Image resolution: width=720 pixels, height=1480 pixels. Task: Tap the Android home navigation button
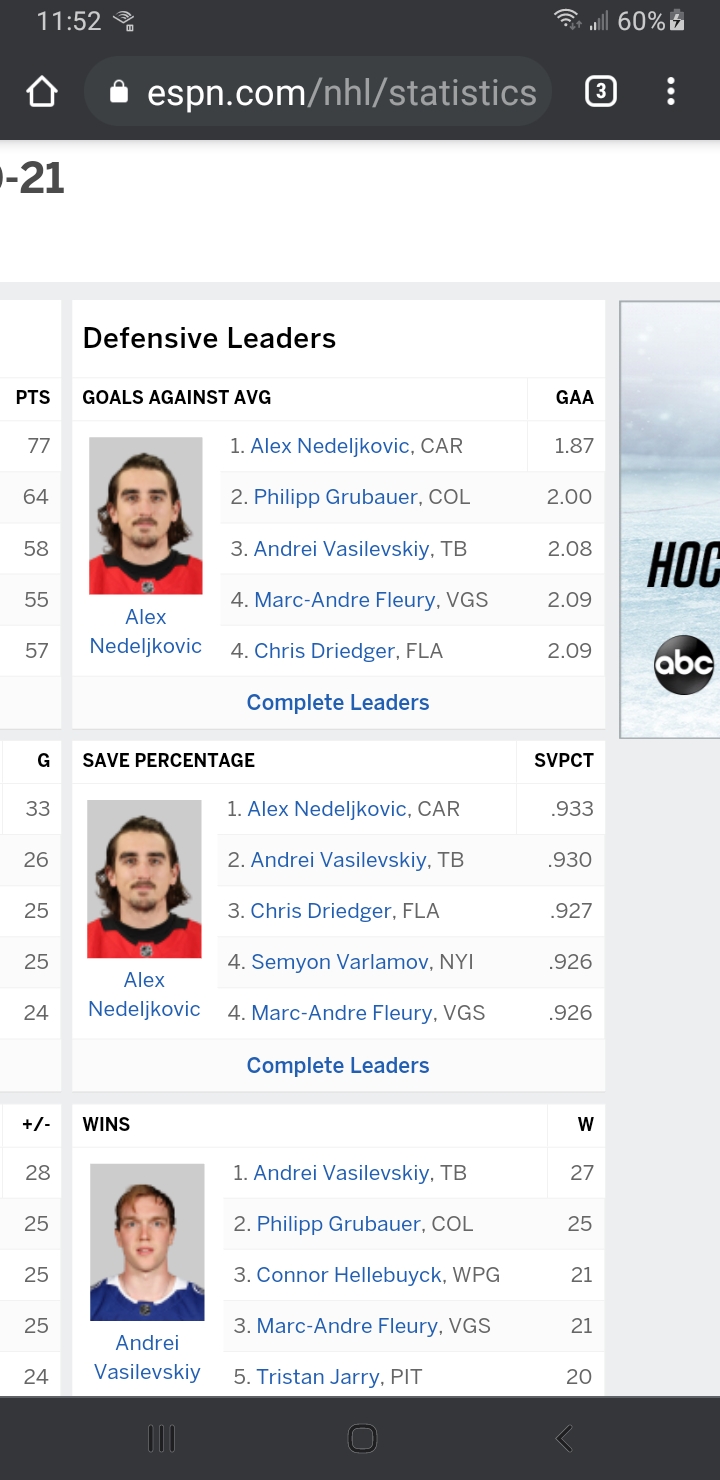pos(361,1438)
